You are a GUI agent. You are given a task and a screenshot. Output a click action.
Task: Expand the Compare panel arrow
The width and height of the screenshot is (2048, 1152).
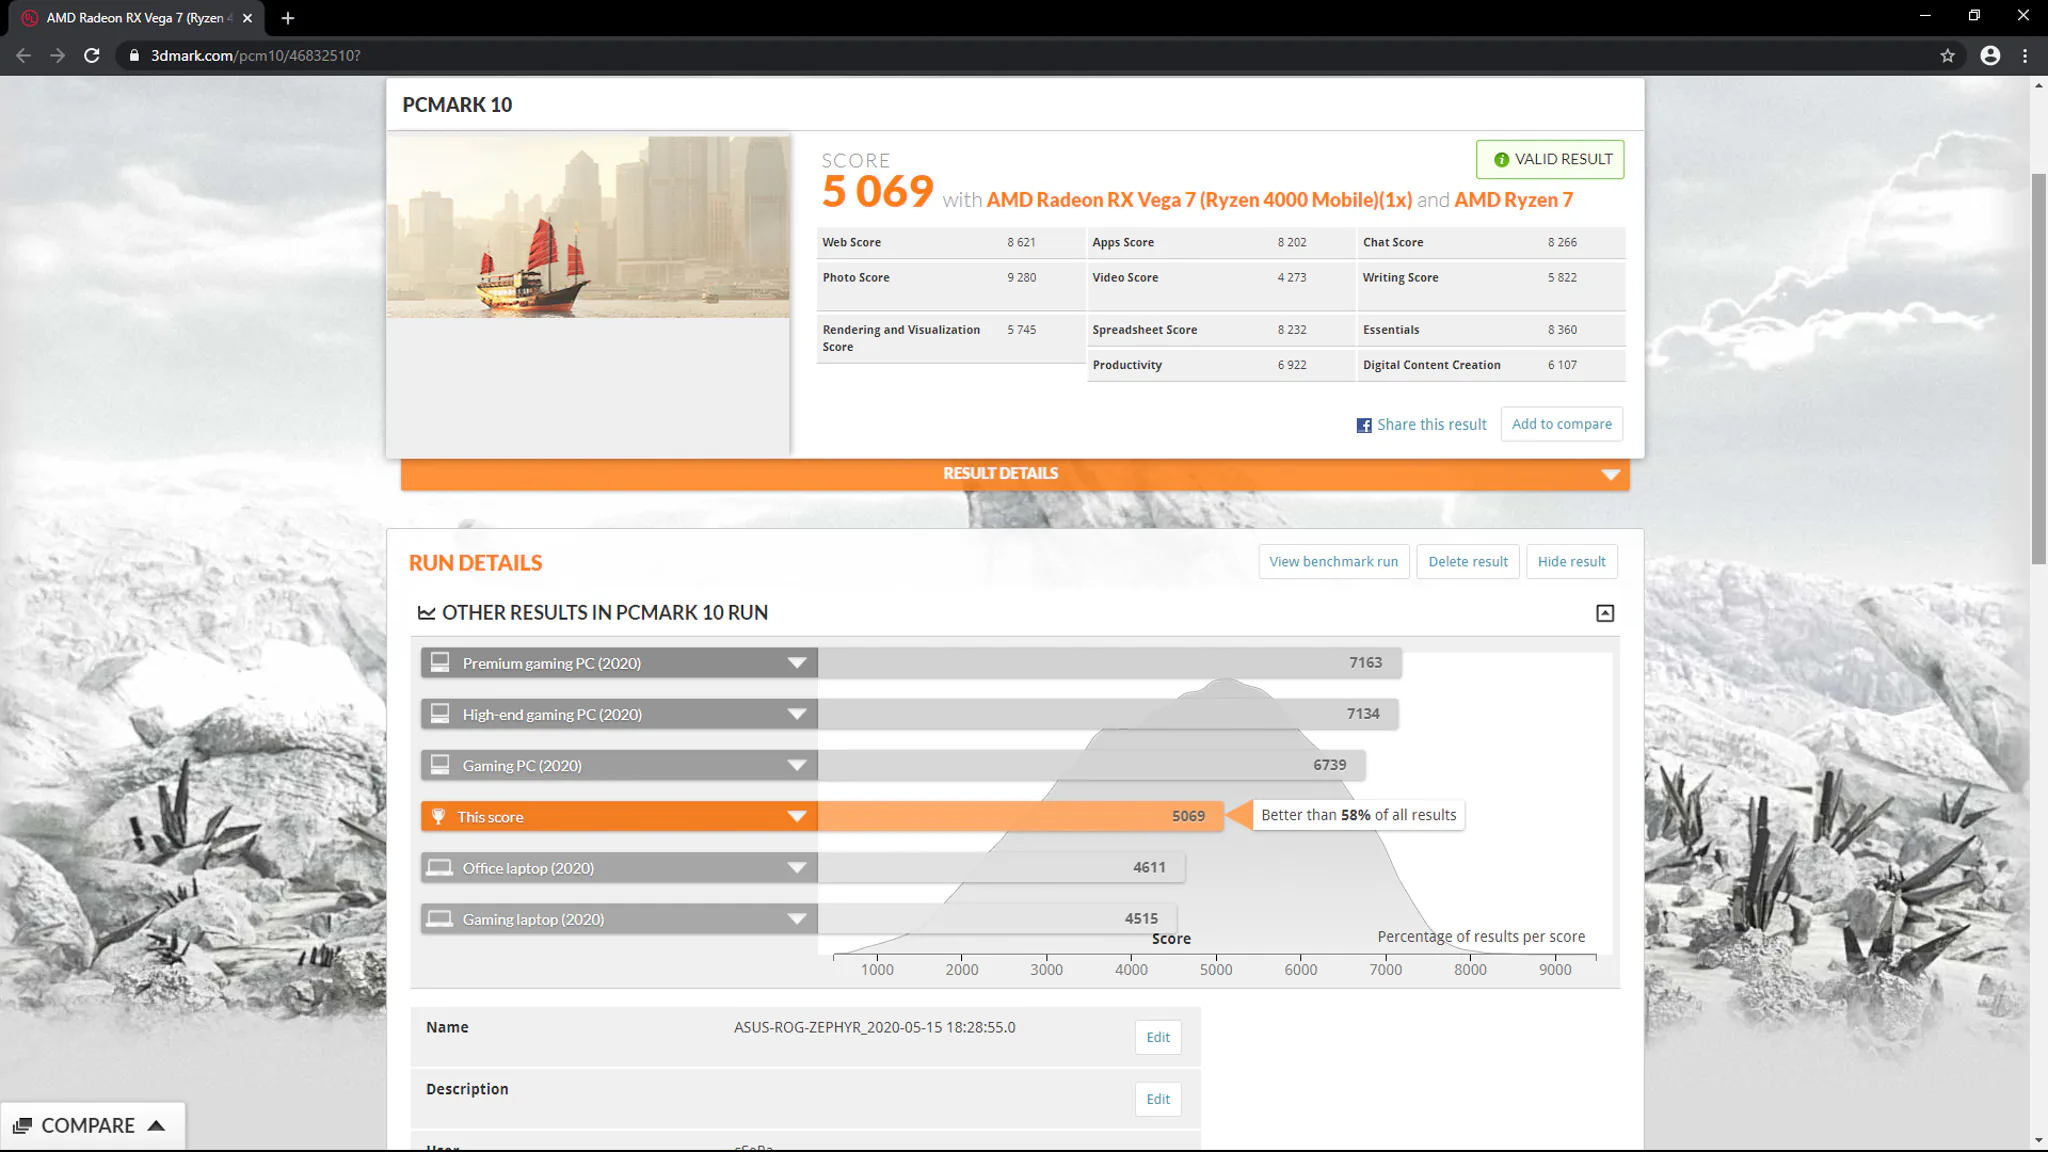click(x=156, y=1125)
